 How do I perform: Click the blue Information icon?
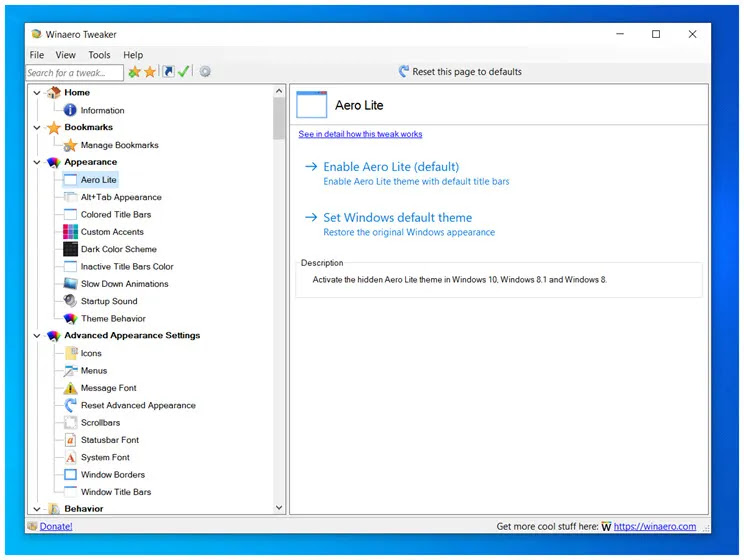click(70, 110)
